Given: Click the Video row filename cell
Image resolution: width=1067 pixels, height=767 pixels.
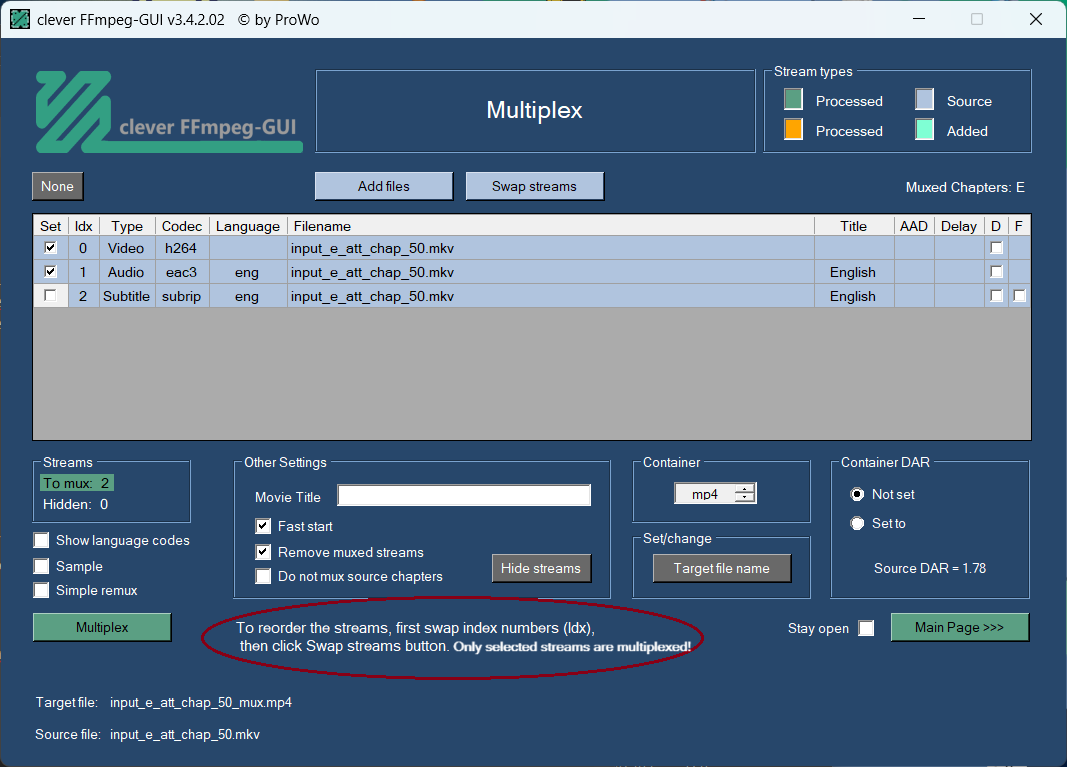Looking at the screenshot, I should [x=551, y=248].
